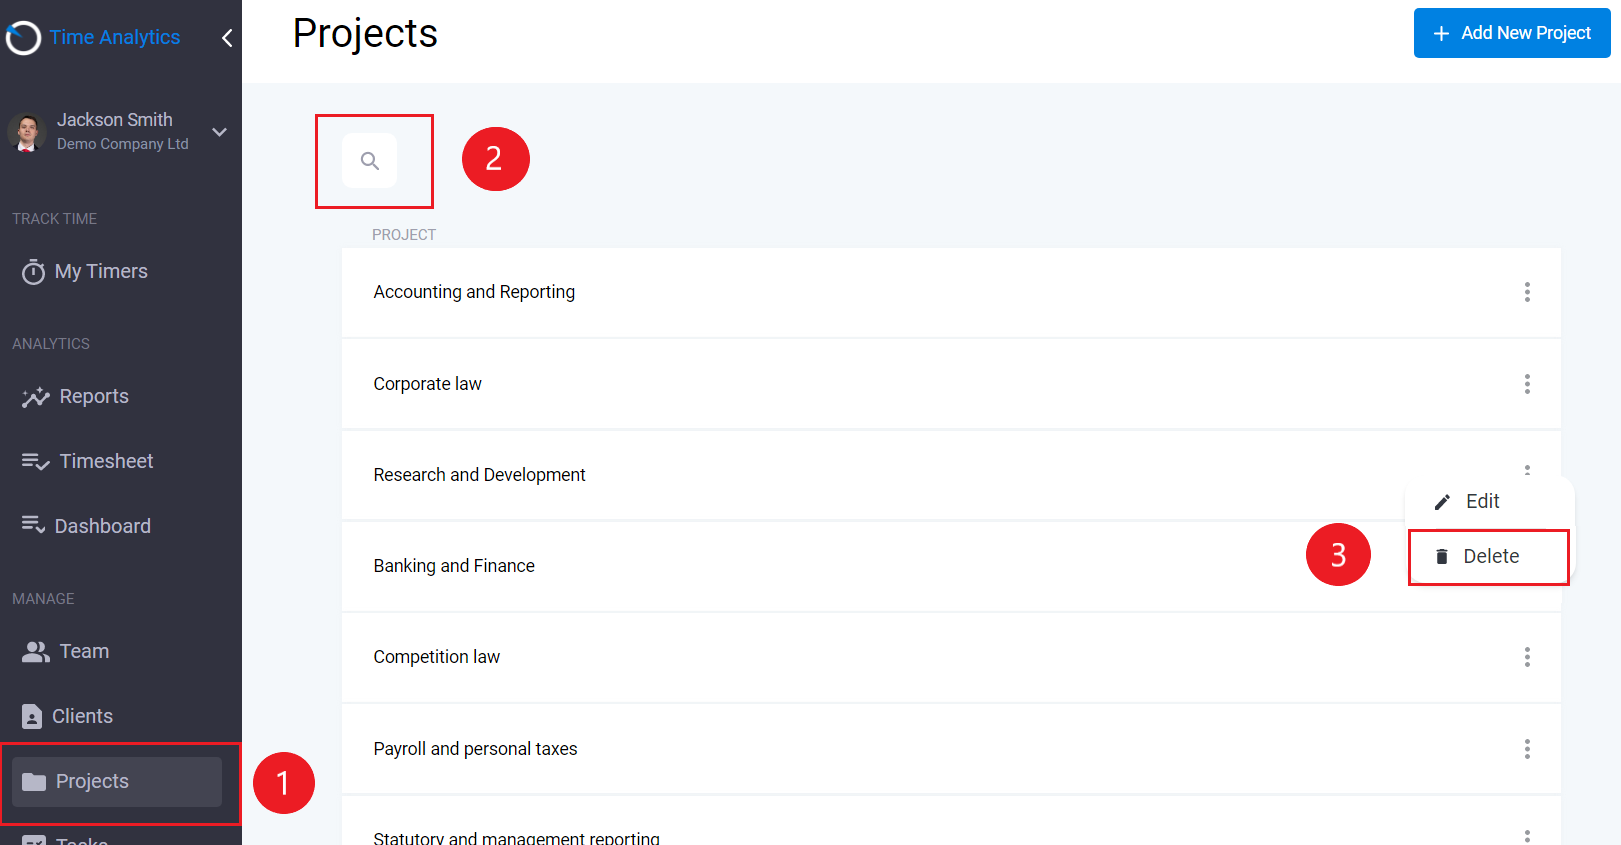The height and width of the screenshot is (845, 1621).
Task: Collapse the sidebar with the left chevron
Action: (x=227, y=38)
